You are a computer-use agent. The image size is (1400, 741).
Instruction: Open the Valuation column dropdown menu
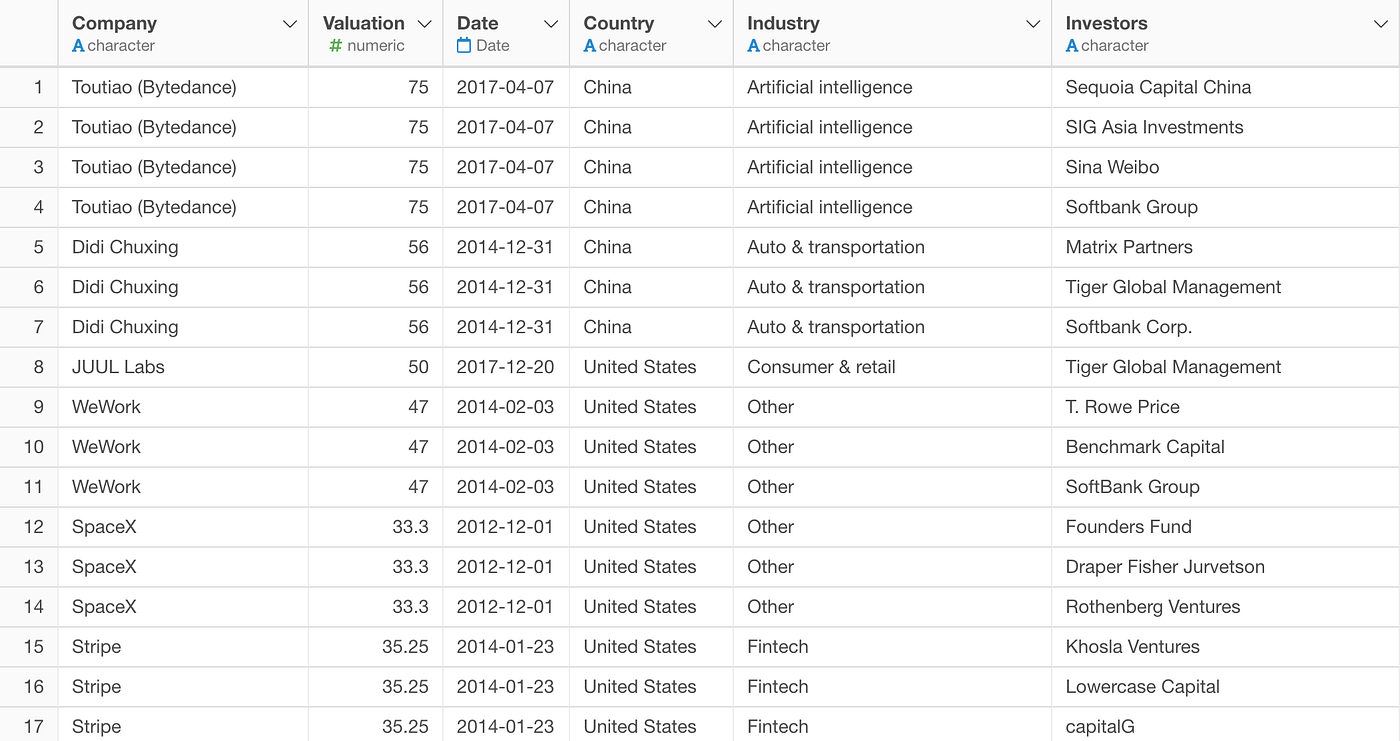(424, 23)
